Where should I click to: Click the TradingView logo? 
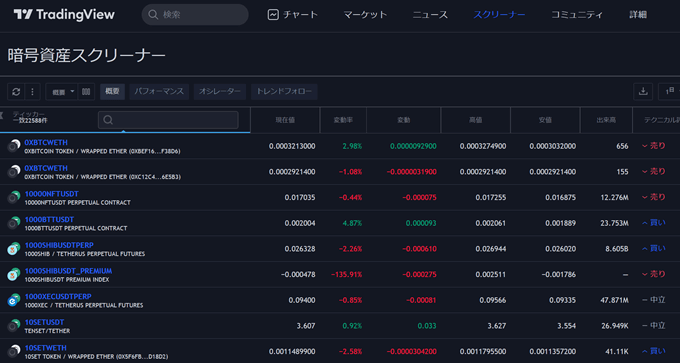click(x=64, y=15)
